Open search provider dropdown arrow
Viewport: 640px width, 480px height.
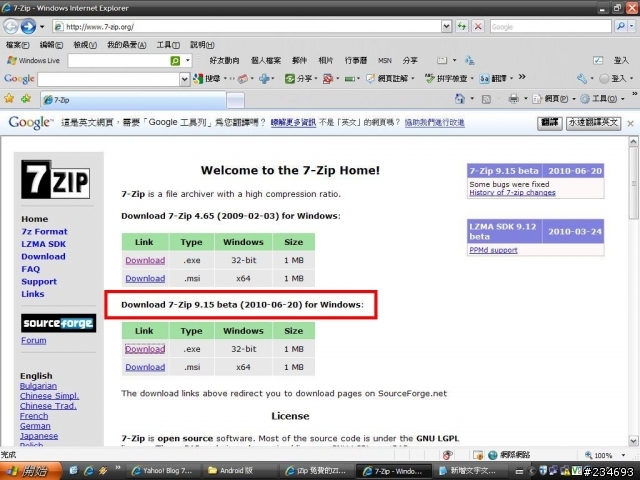pos(632,27)
